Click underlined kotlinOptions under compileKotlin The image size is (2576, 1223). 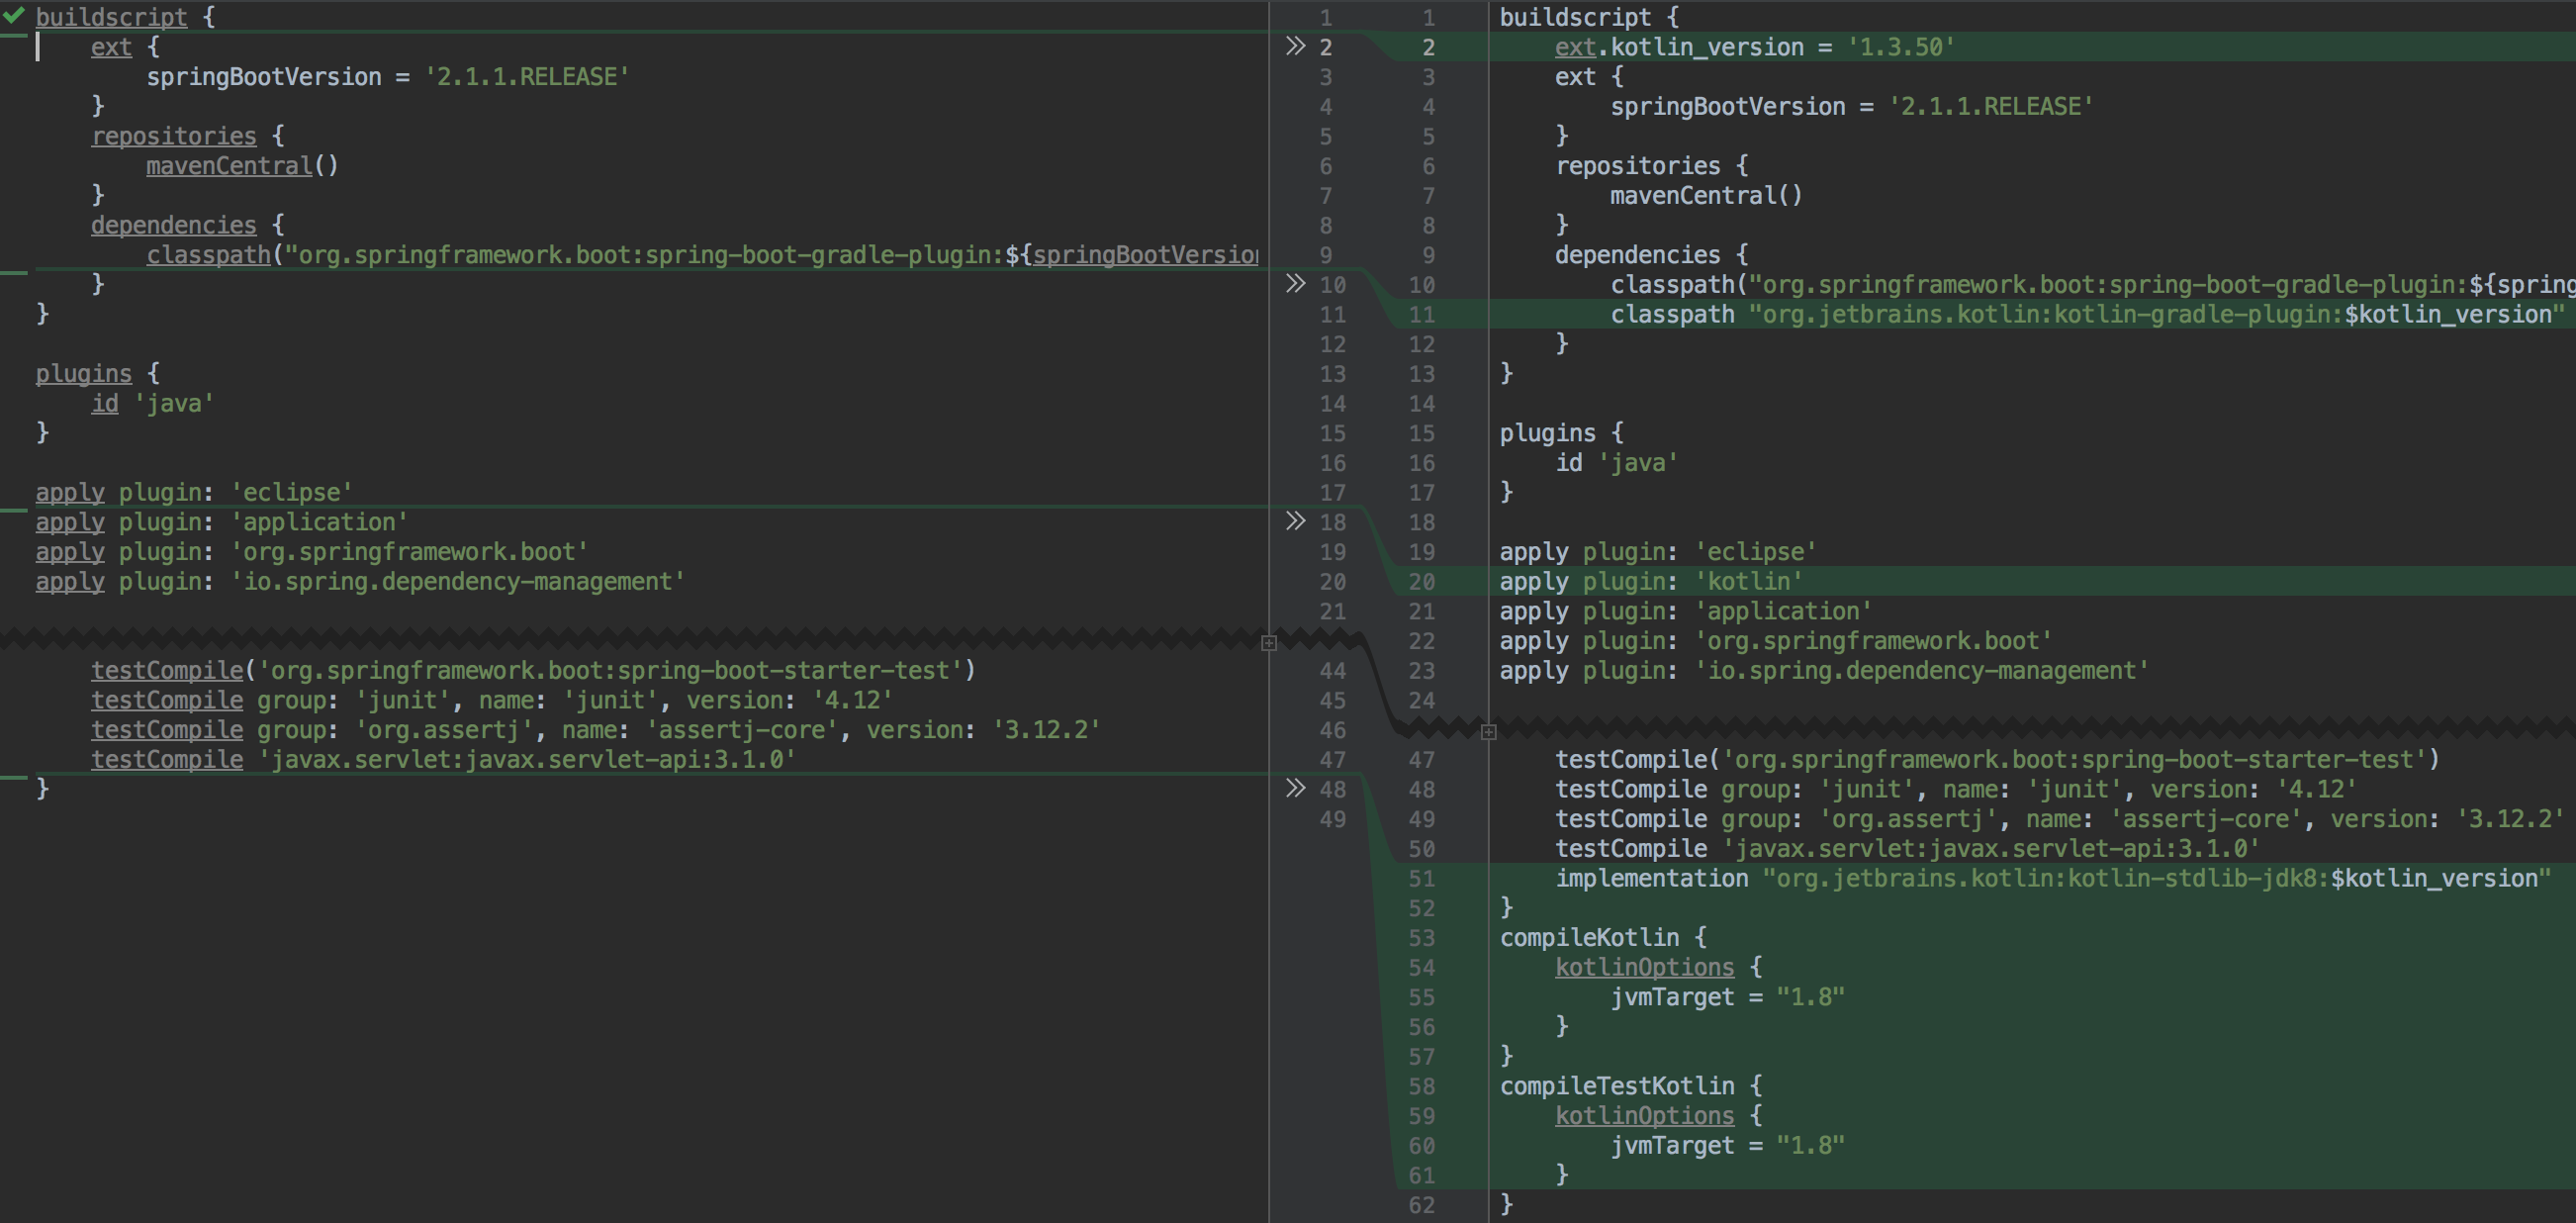point(1644,967)
